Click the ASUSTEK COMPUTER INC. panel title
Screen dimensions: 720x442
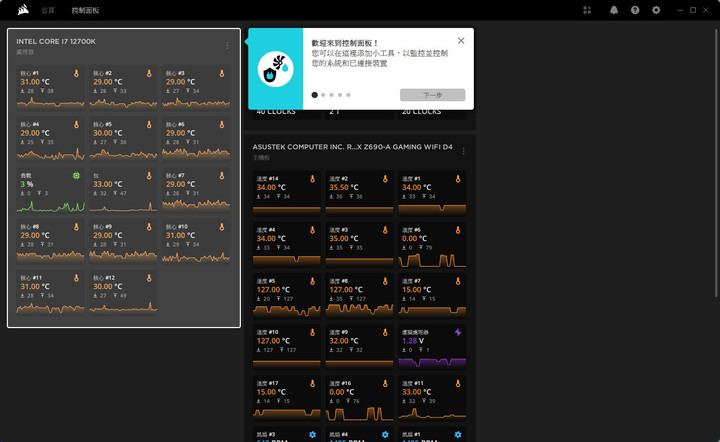(x=352, y=147)
